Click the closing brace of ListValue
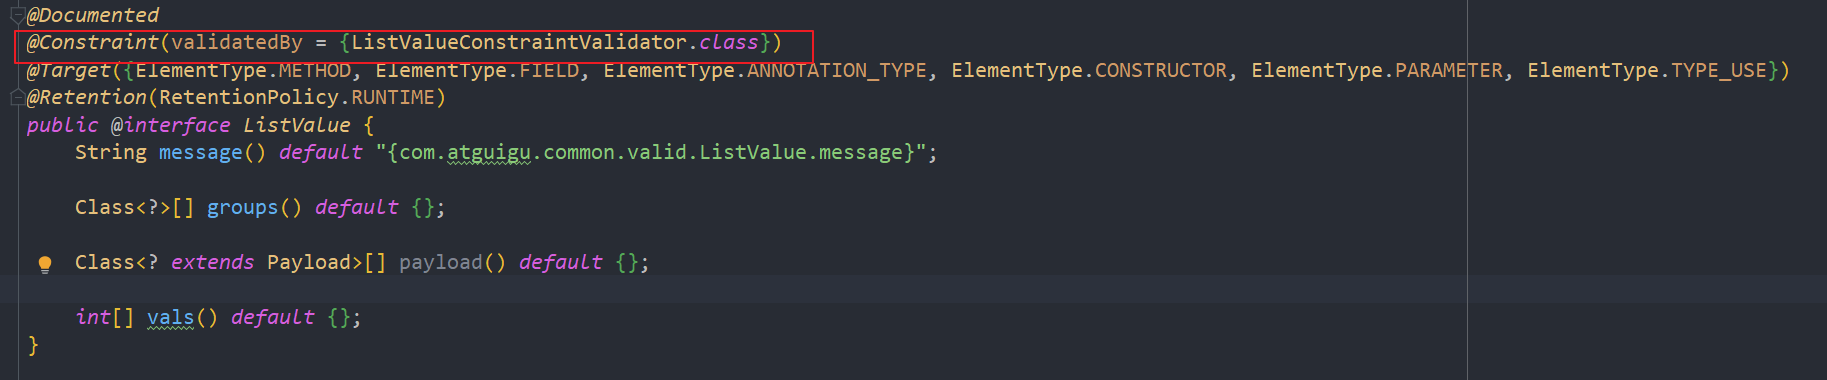 33,345
